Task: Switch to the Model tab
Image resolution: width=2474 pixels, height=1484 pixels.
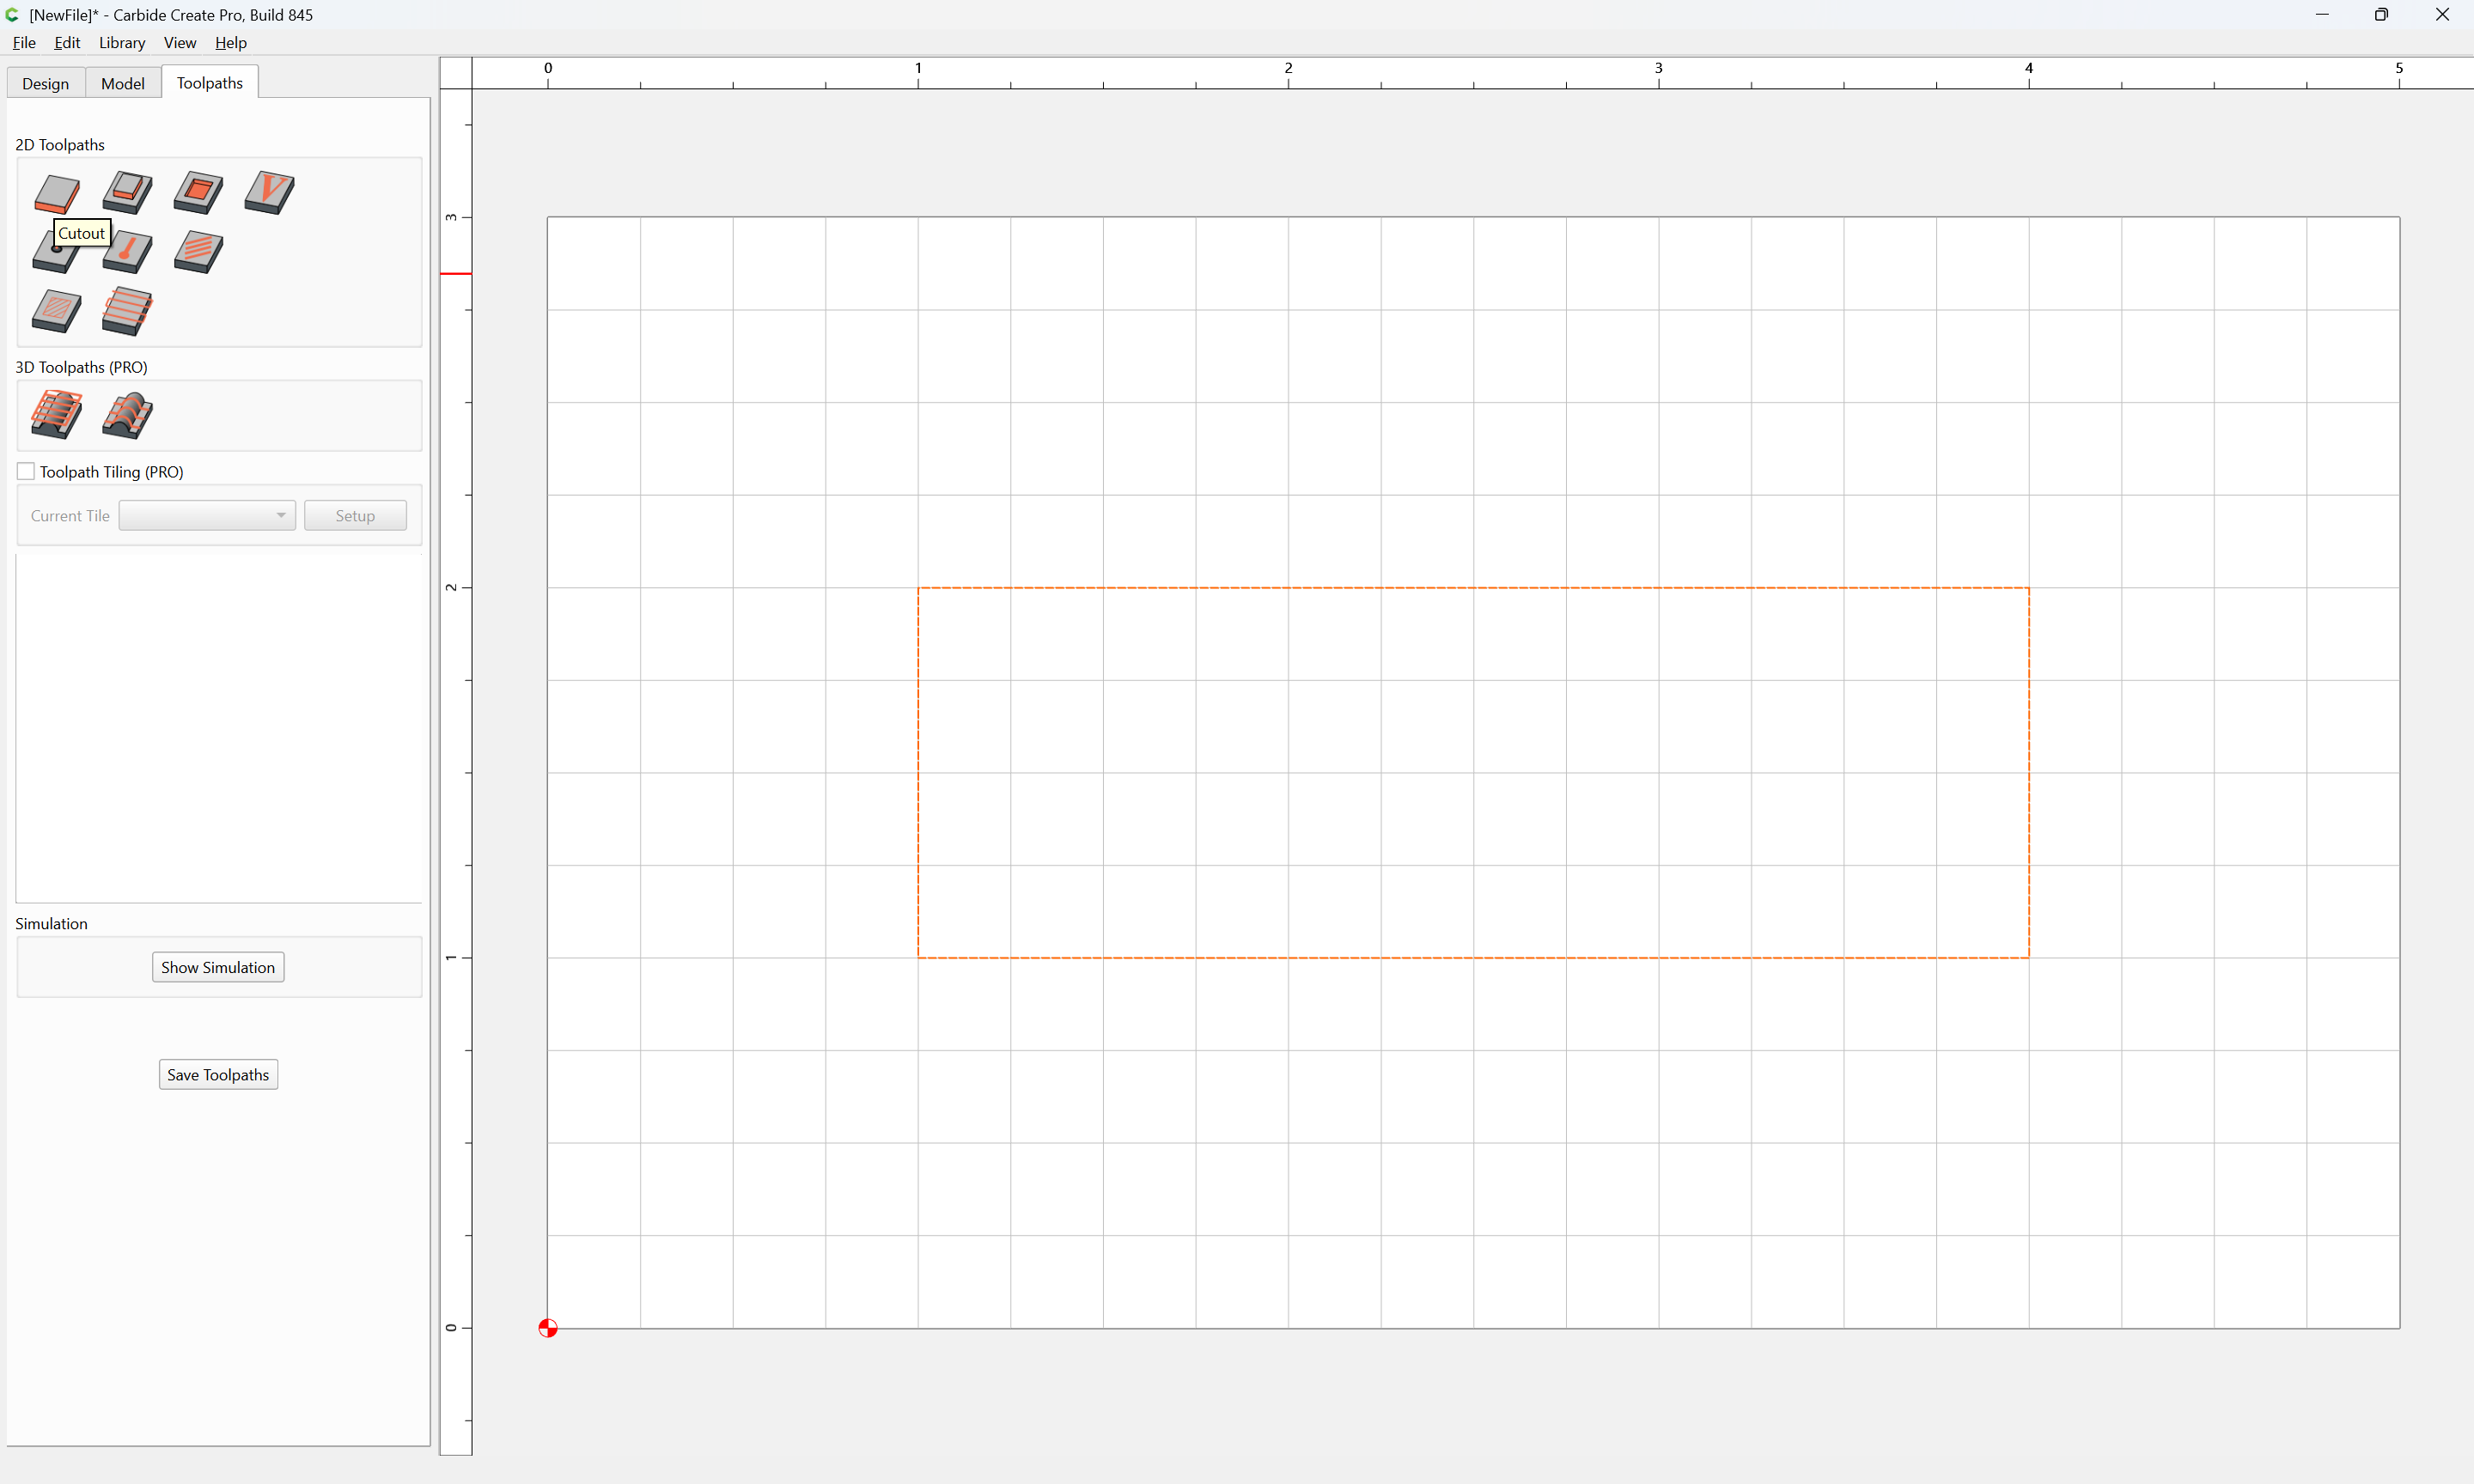Action: click(123, 83)
